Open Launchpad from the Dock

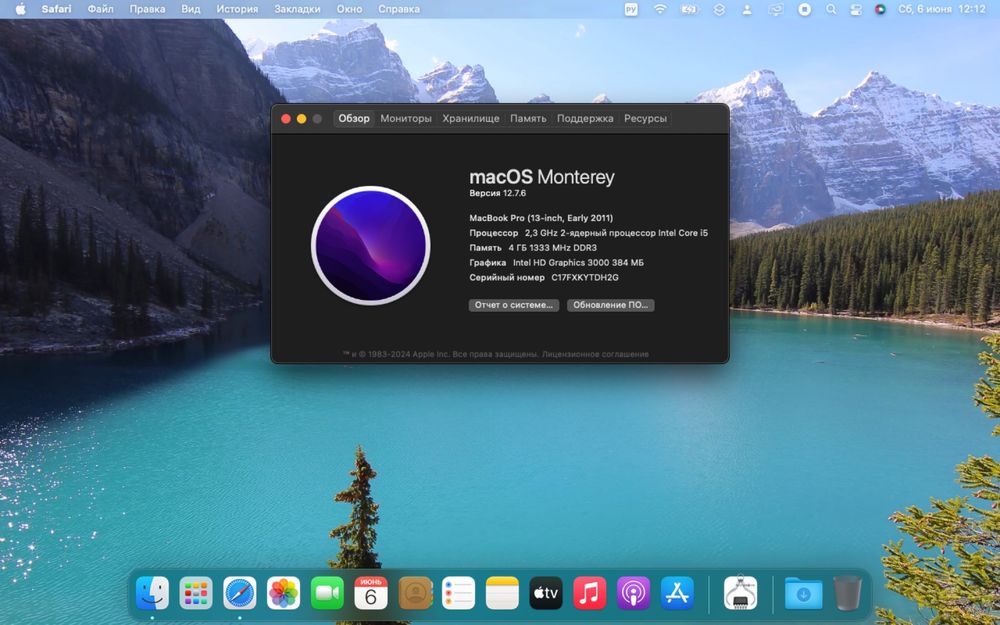click(x=196, y=593)
